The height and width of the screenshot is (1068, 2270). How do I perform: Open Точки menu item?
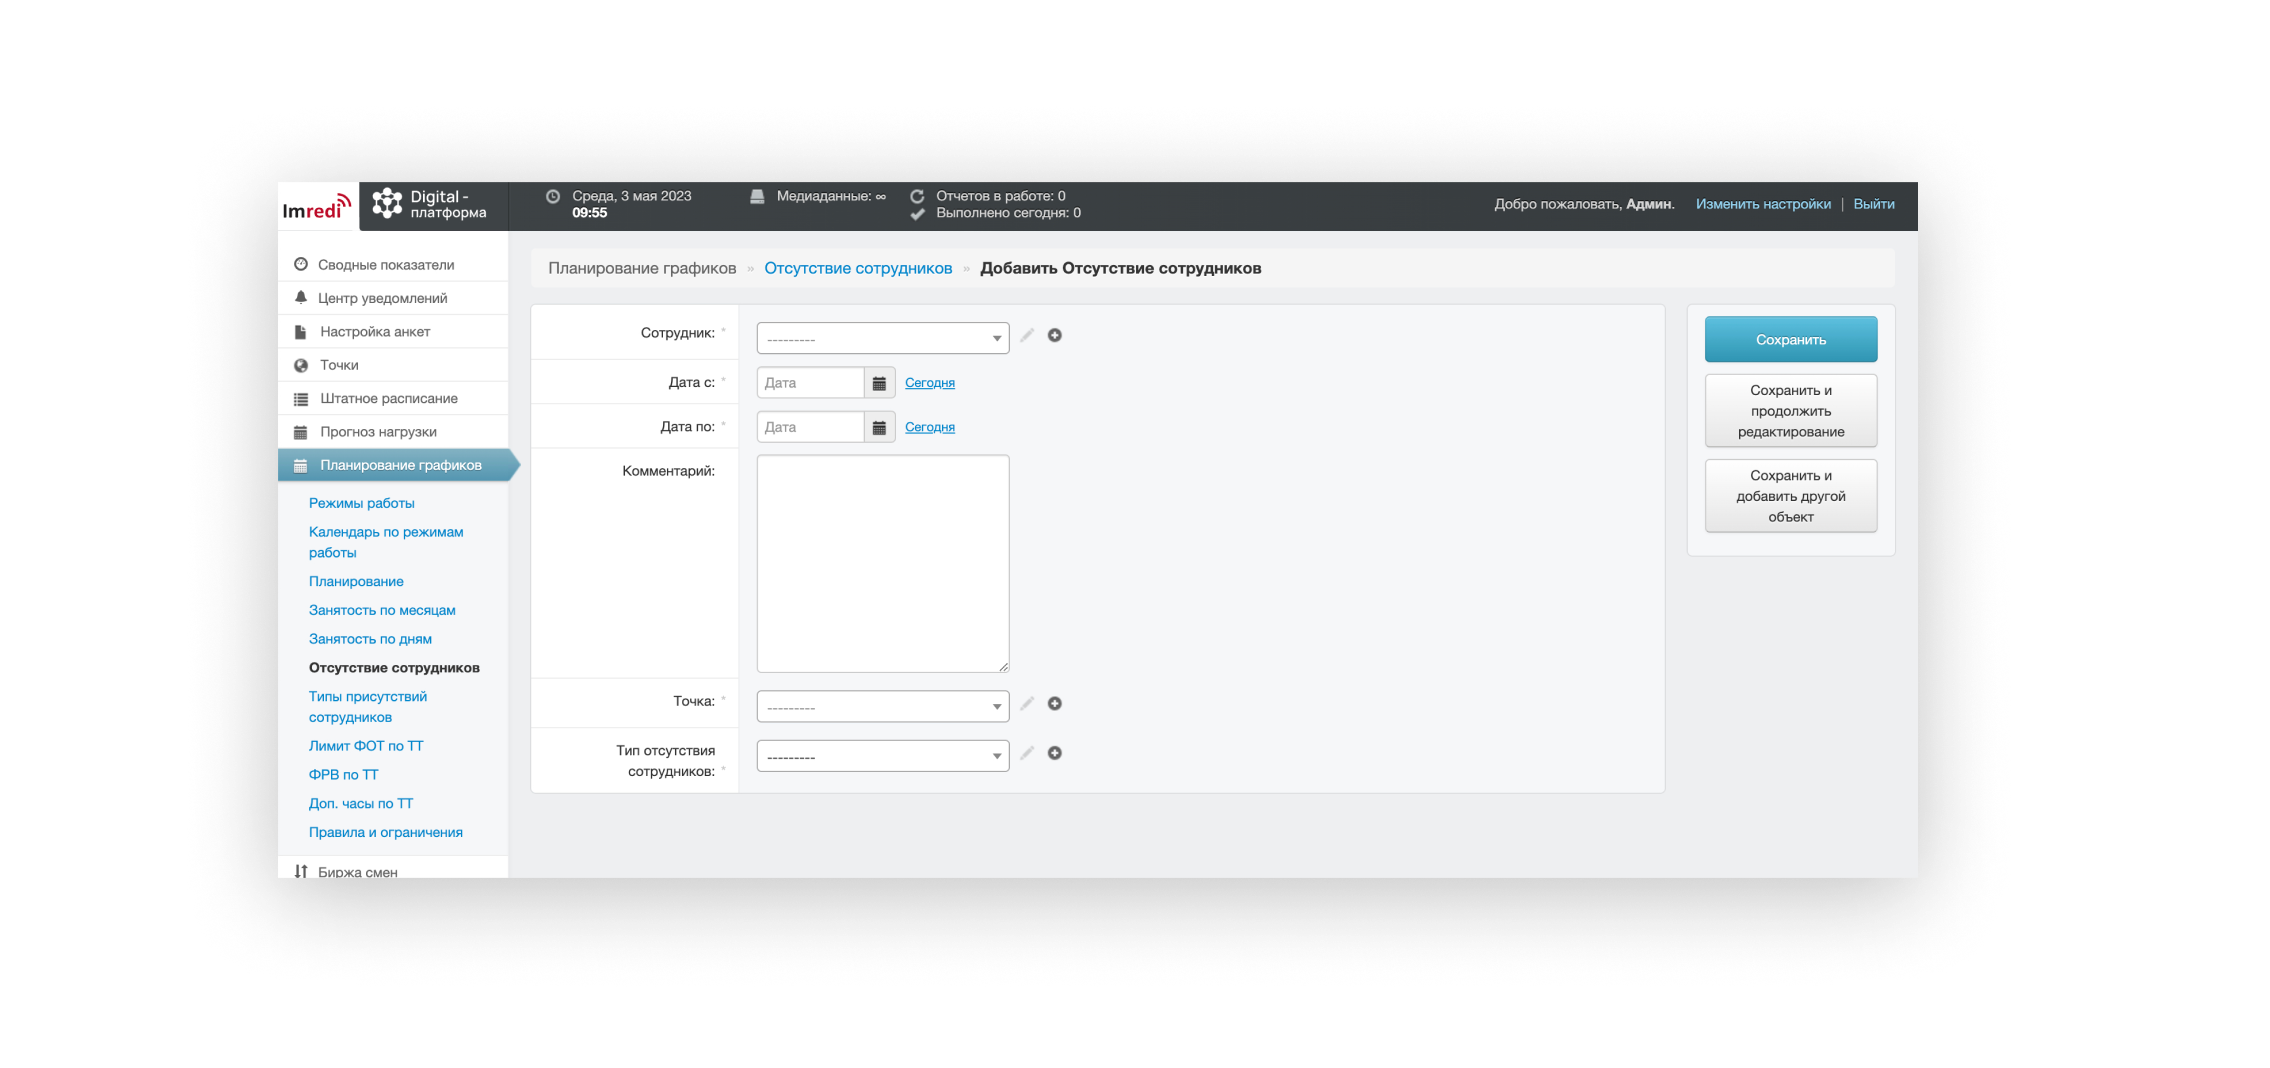pyautogui.click(x=393, y=365)
